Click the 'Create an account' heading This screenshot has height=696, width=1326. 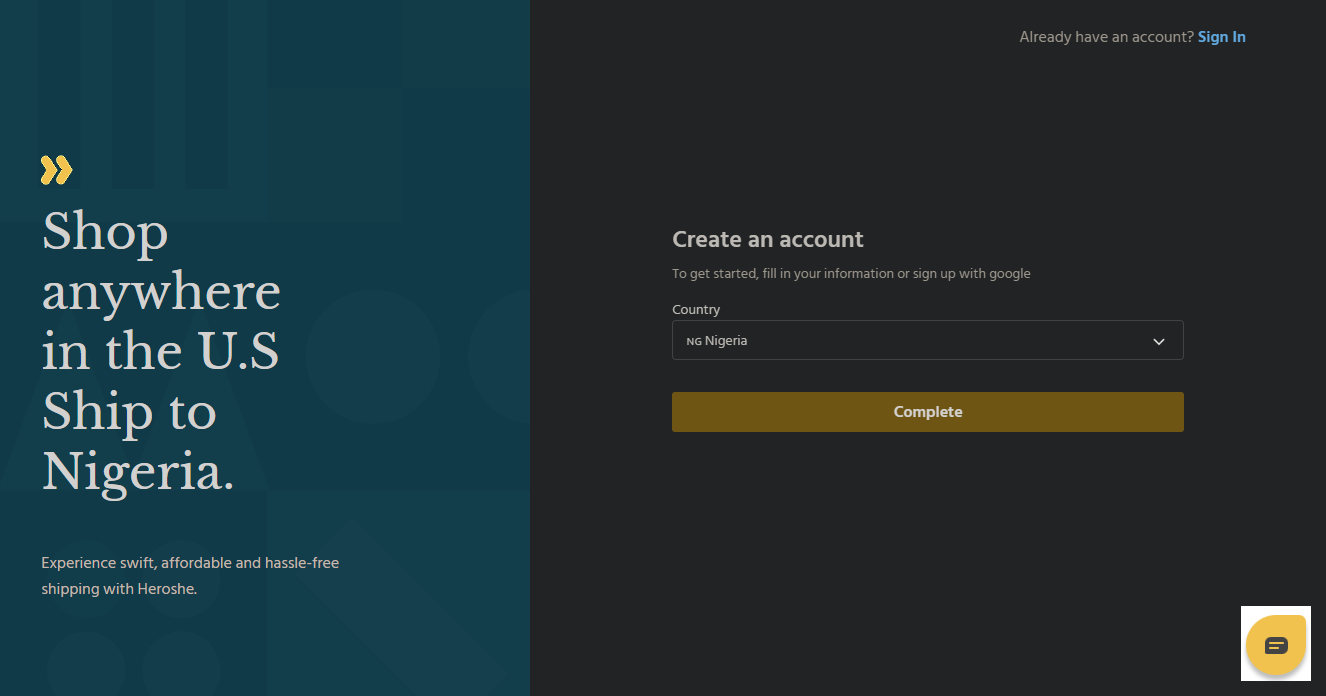[767, 239]
